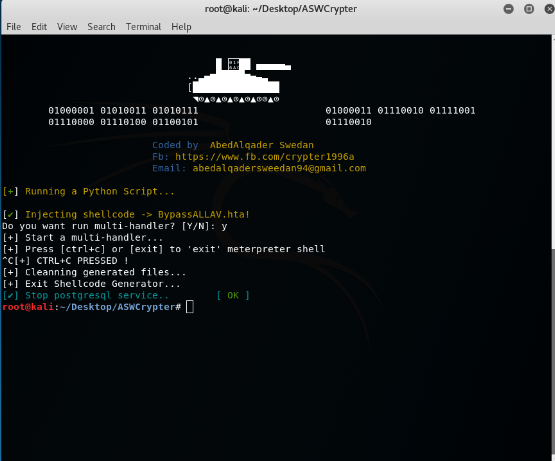Maximize the terminal window

pyautogui.click(x=529, y=9)
